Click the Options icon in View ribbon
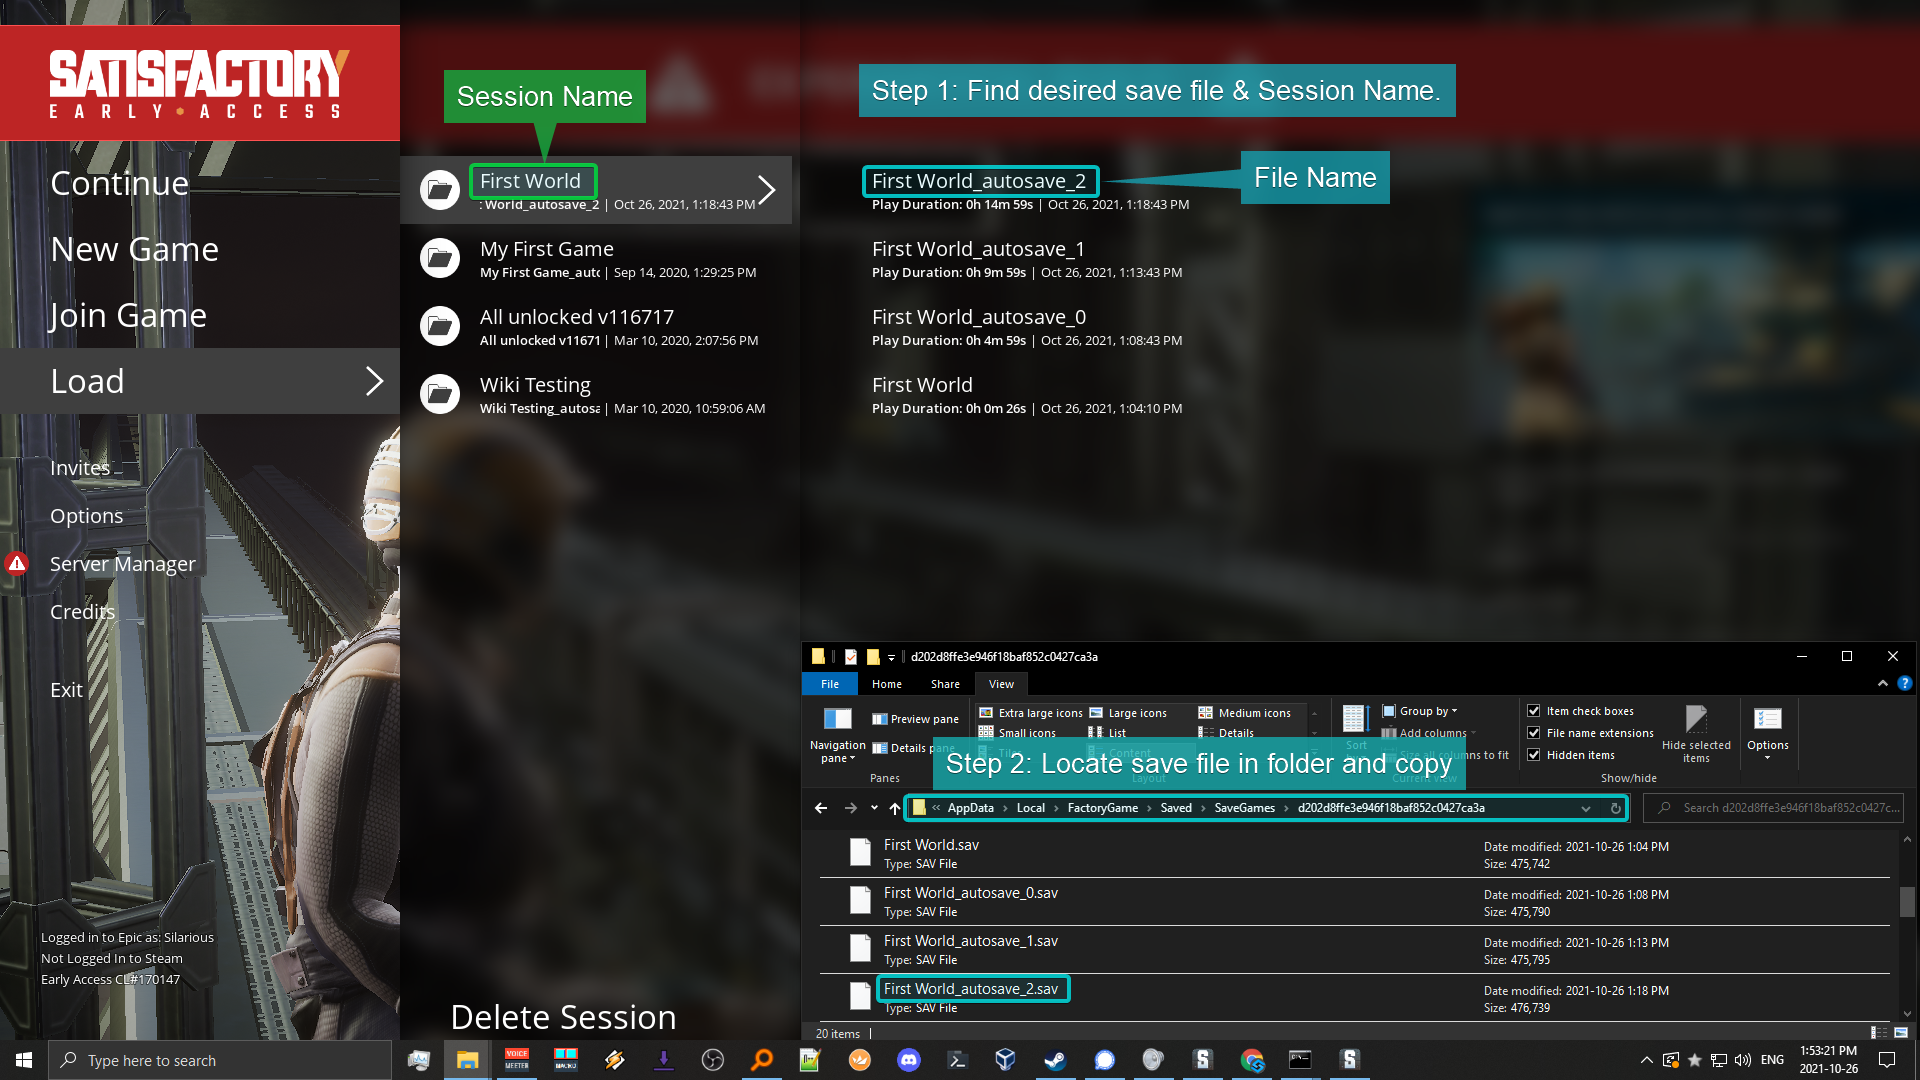This screenshot has width=1920, height=1080. (1767, 719)
